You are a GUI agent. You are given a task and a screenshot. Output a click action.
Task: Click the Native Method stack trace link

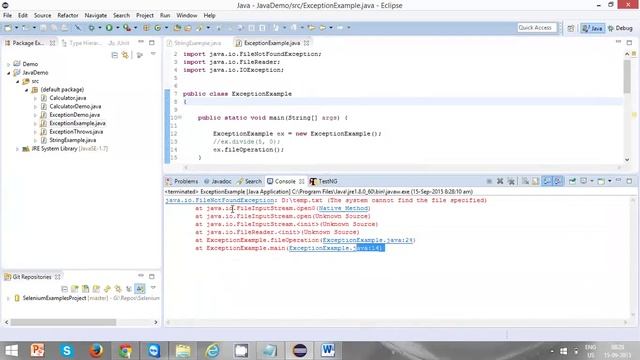[343, 208]
